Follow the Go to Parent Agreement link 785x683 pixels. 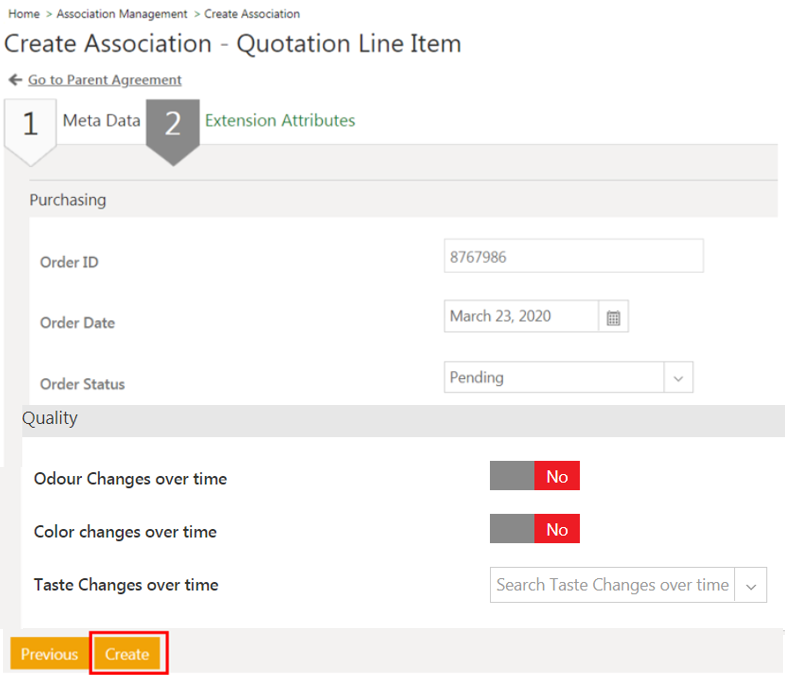click(x=104, y=80)
